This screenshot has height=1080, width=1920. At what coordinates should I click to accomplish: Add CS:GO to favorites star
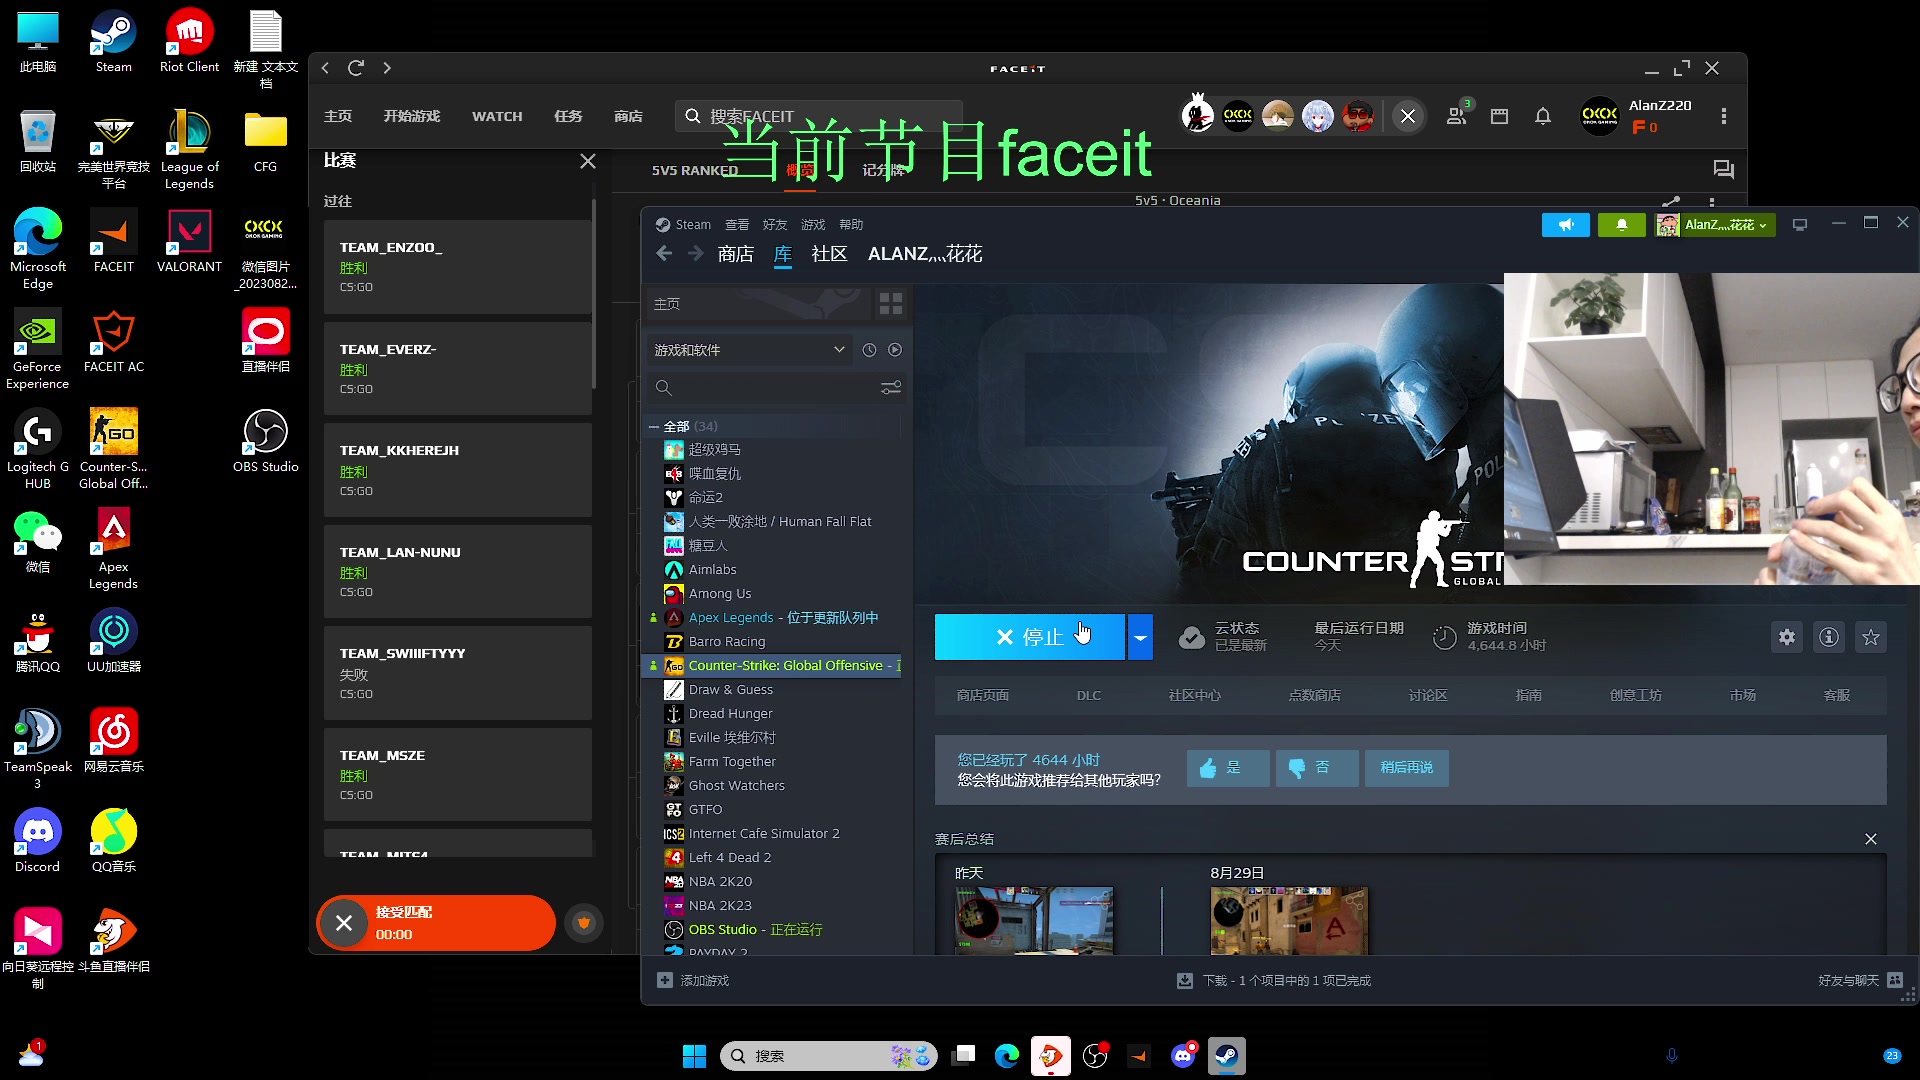click(1871, 637)
